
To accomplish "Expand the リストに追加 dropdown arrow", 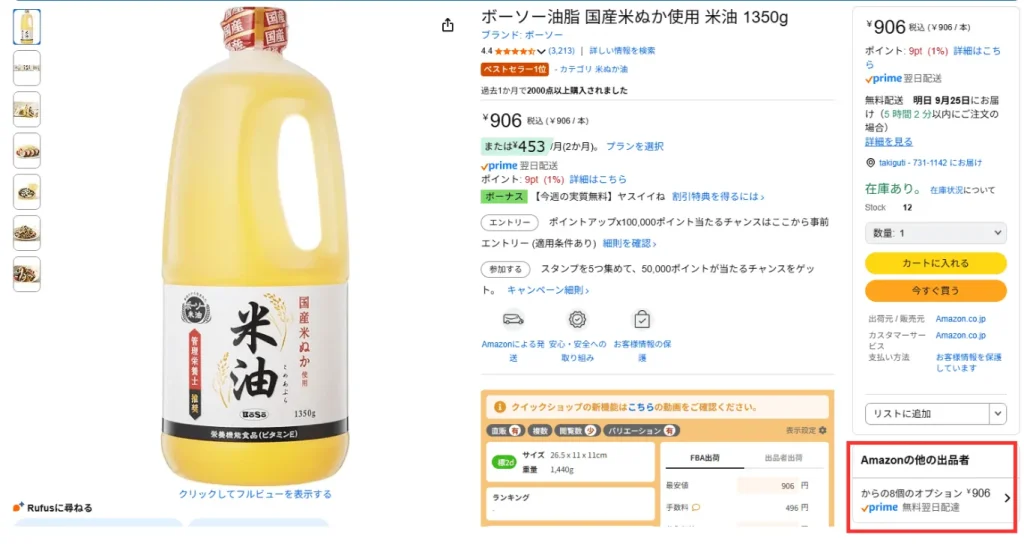I will (997, 414).
